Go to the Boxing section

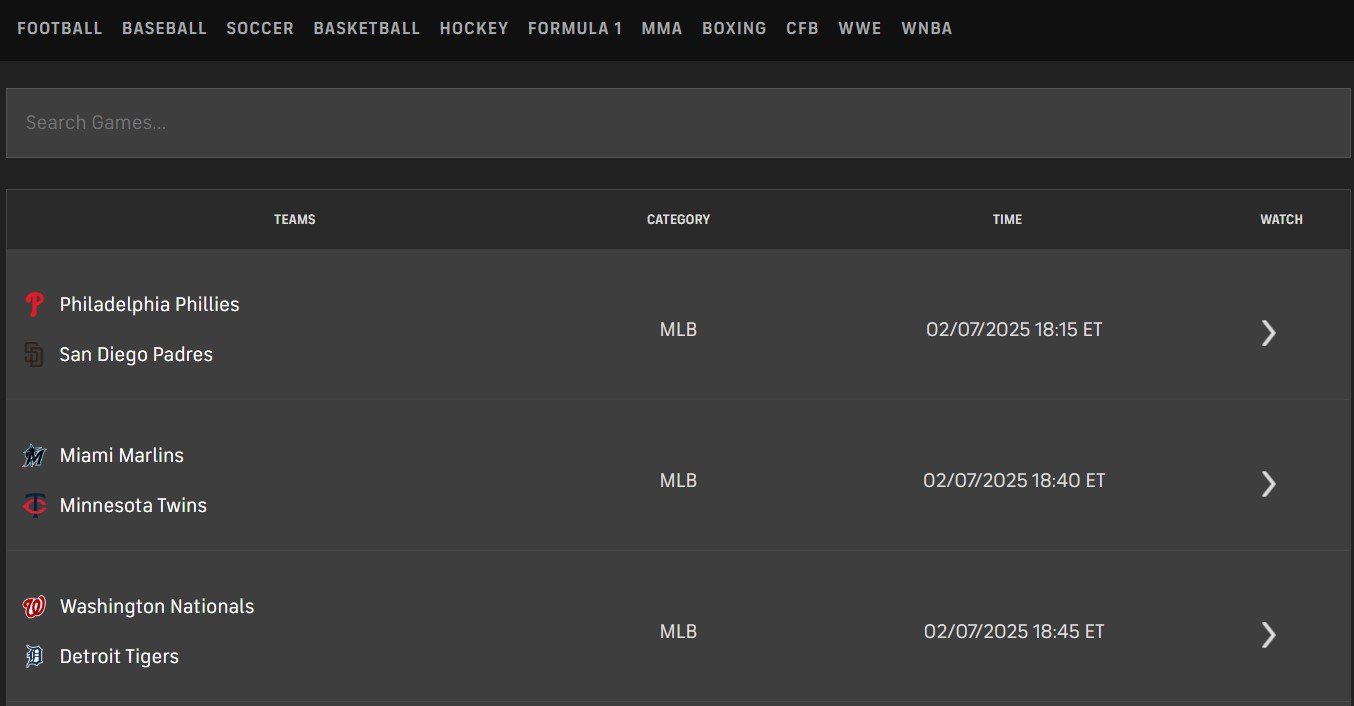coord(734,28)
